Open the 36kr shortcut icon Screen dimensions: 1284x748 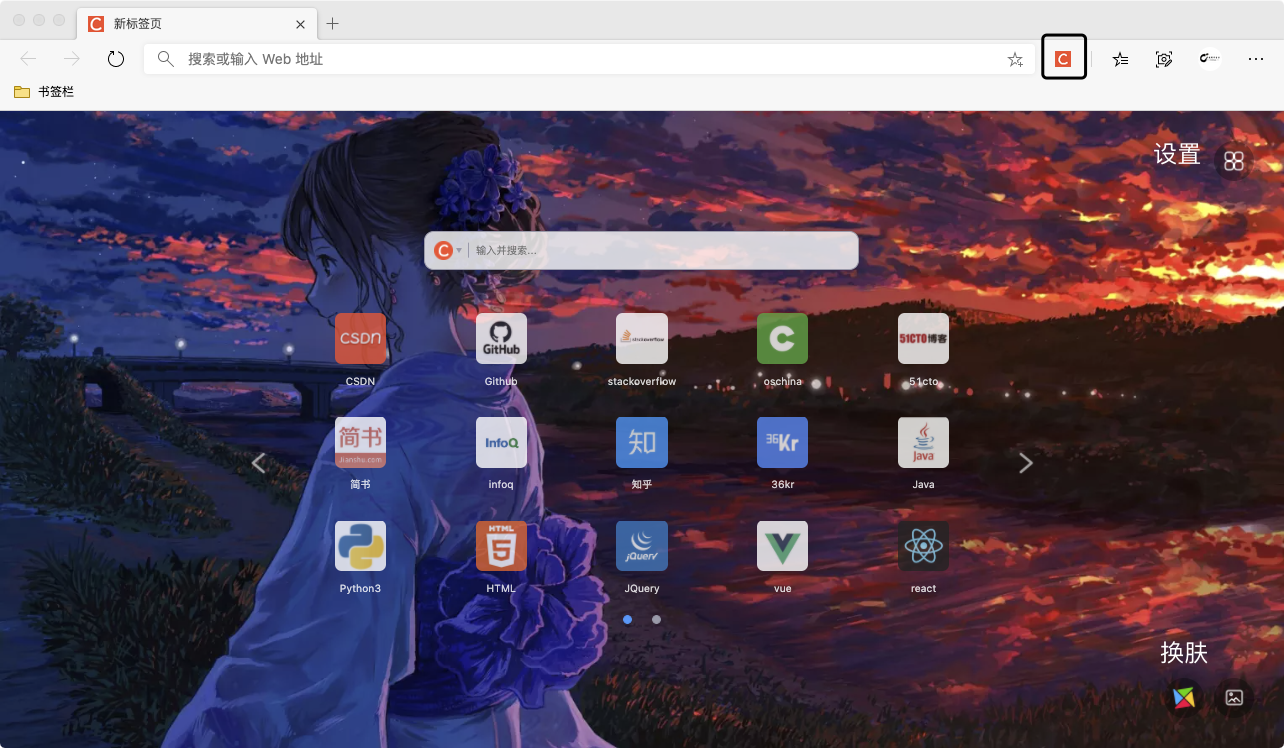coord(782,442)
